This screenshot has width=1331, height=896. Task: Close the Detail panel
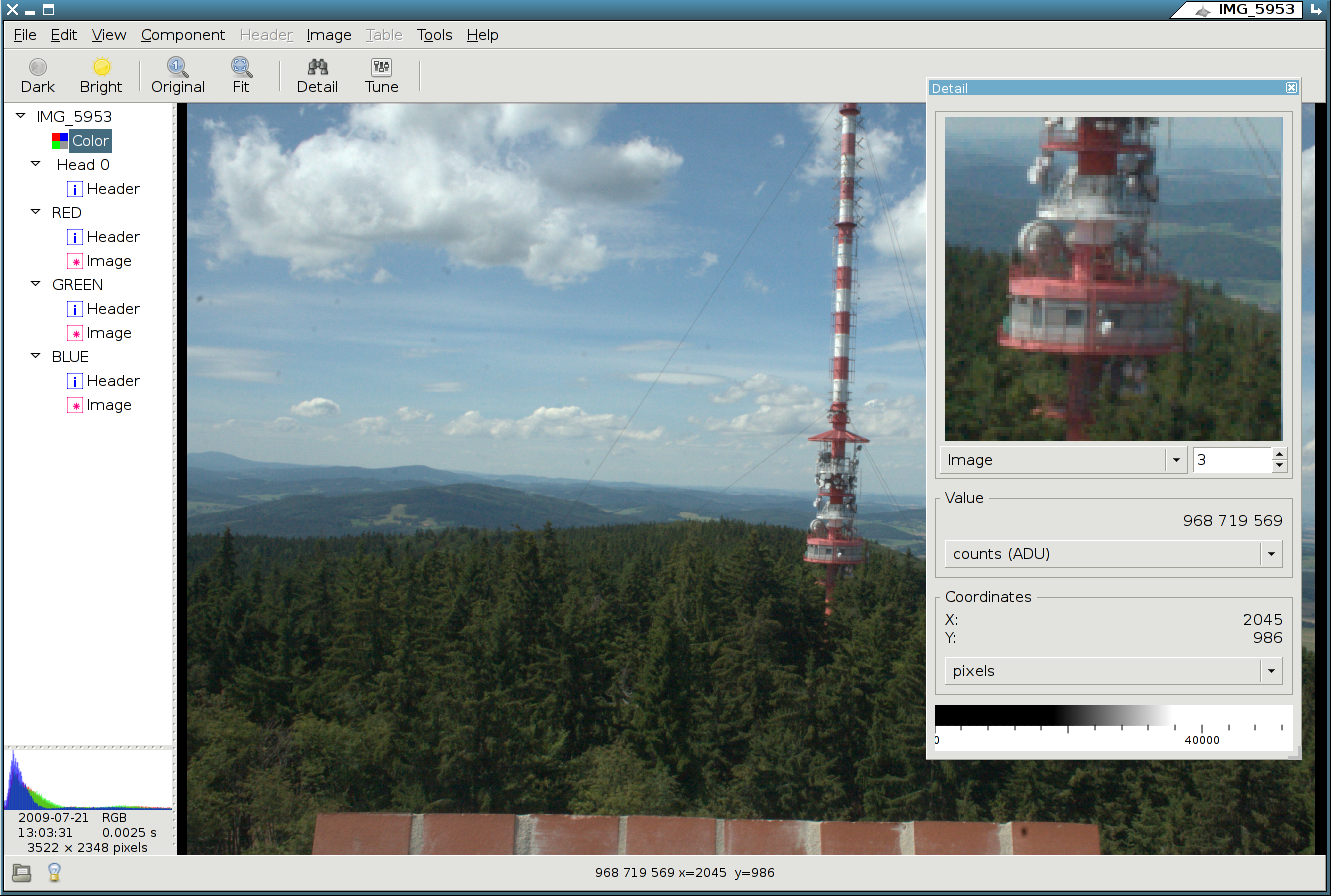1291,88
